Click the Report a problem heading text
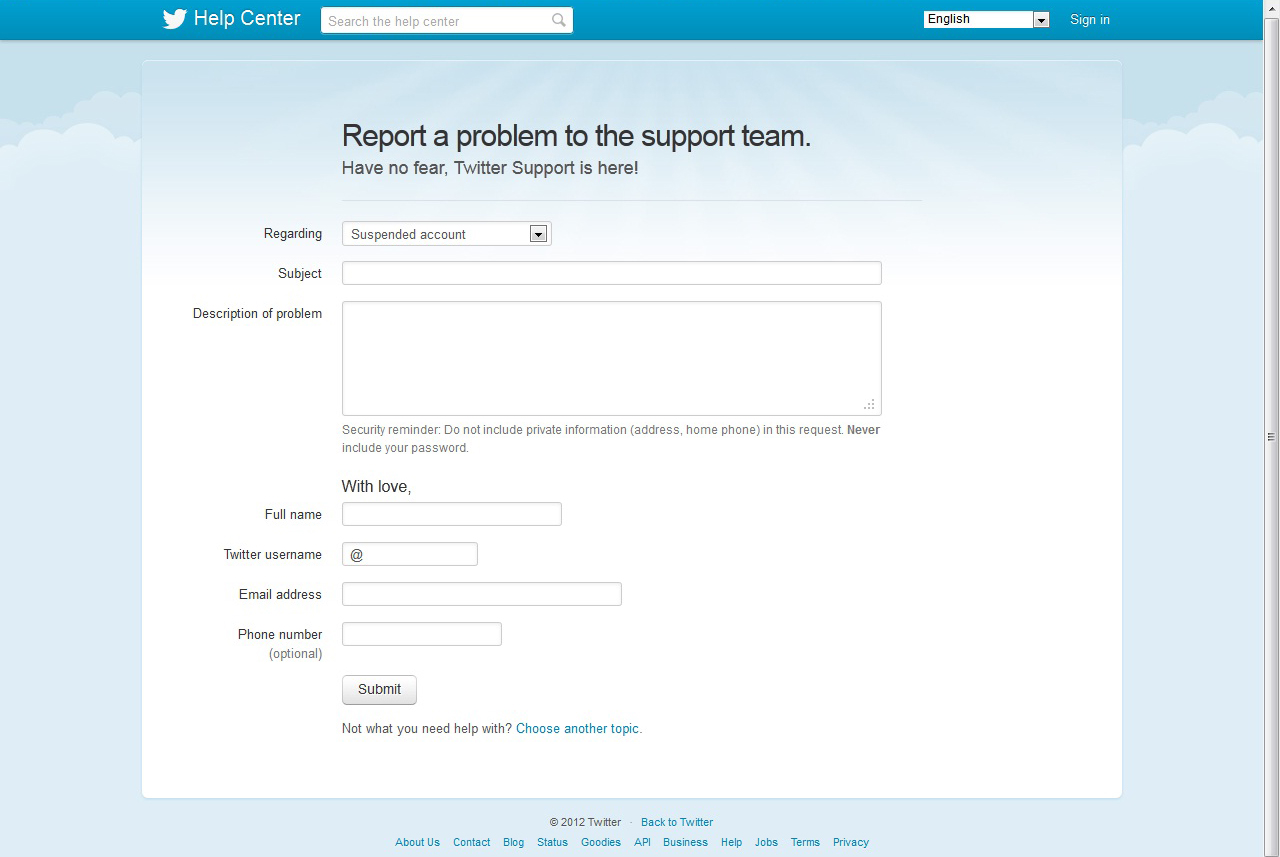 click(576, 136)
